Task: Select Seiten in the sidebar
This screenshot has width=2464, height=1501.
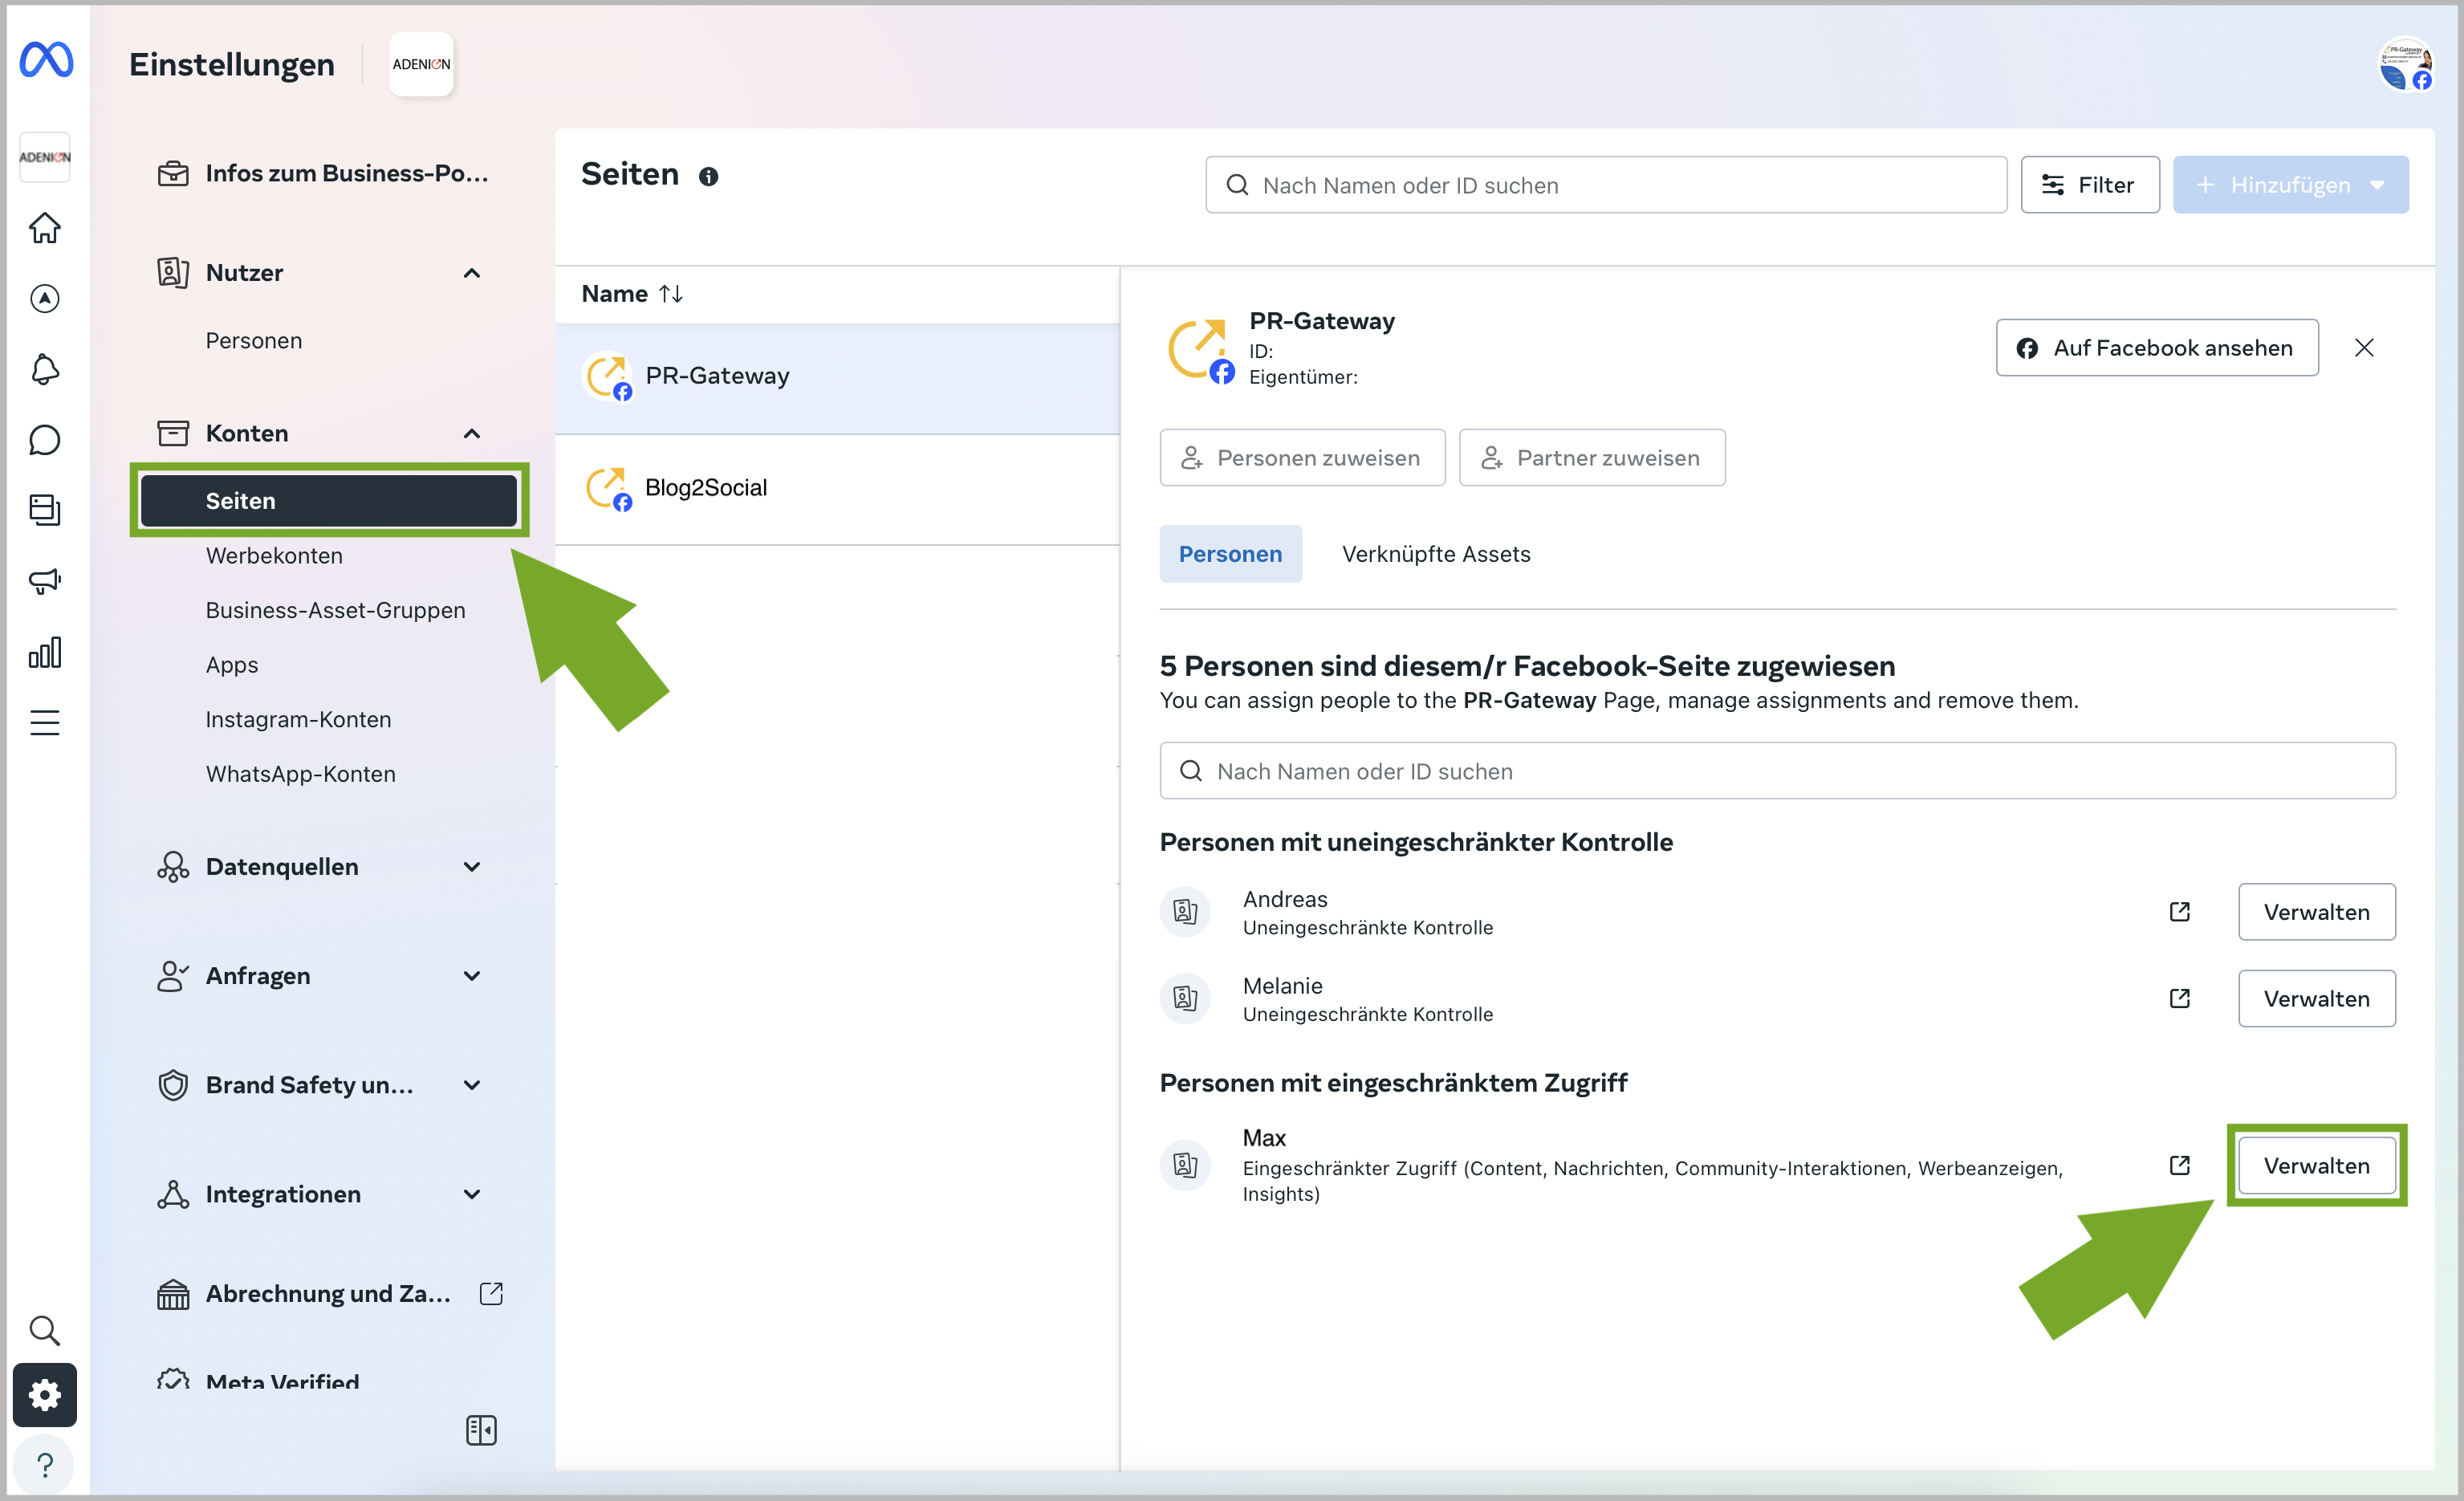Action: [328, 500]
